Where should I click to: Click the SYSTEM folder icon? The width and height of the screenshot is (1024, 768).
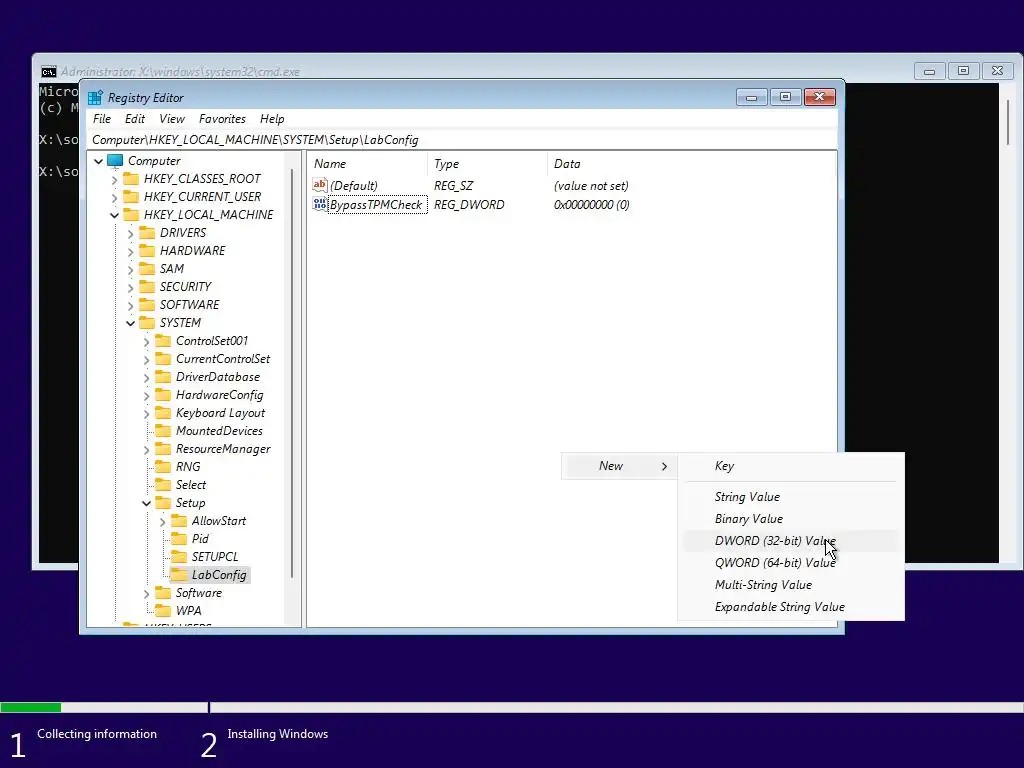tap(148, 323)
